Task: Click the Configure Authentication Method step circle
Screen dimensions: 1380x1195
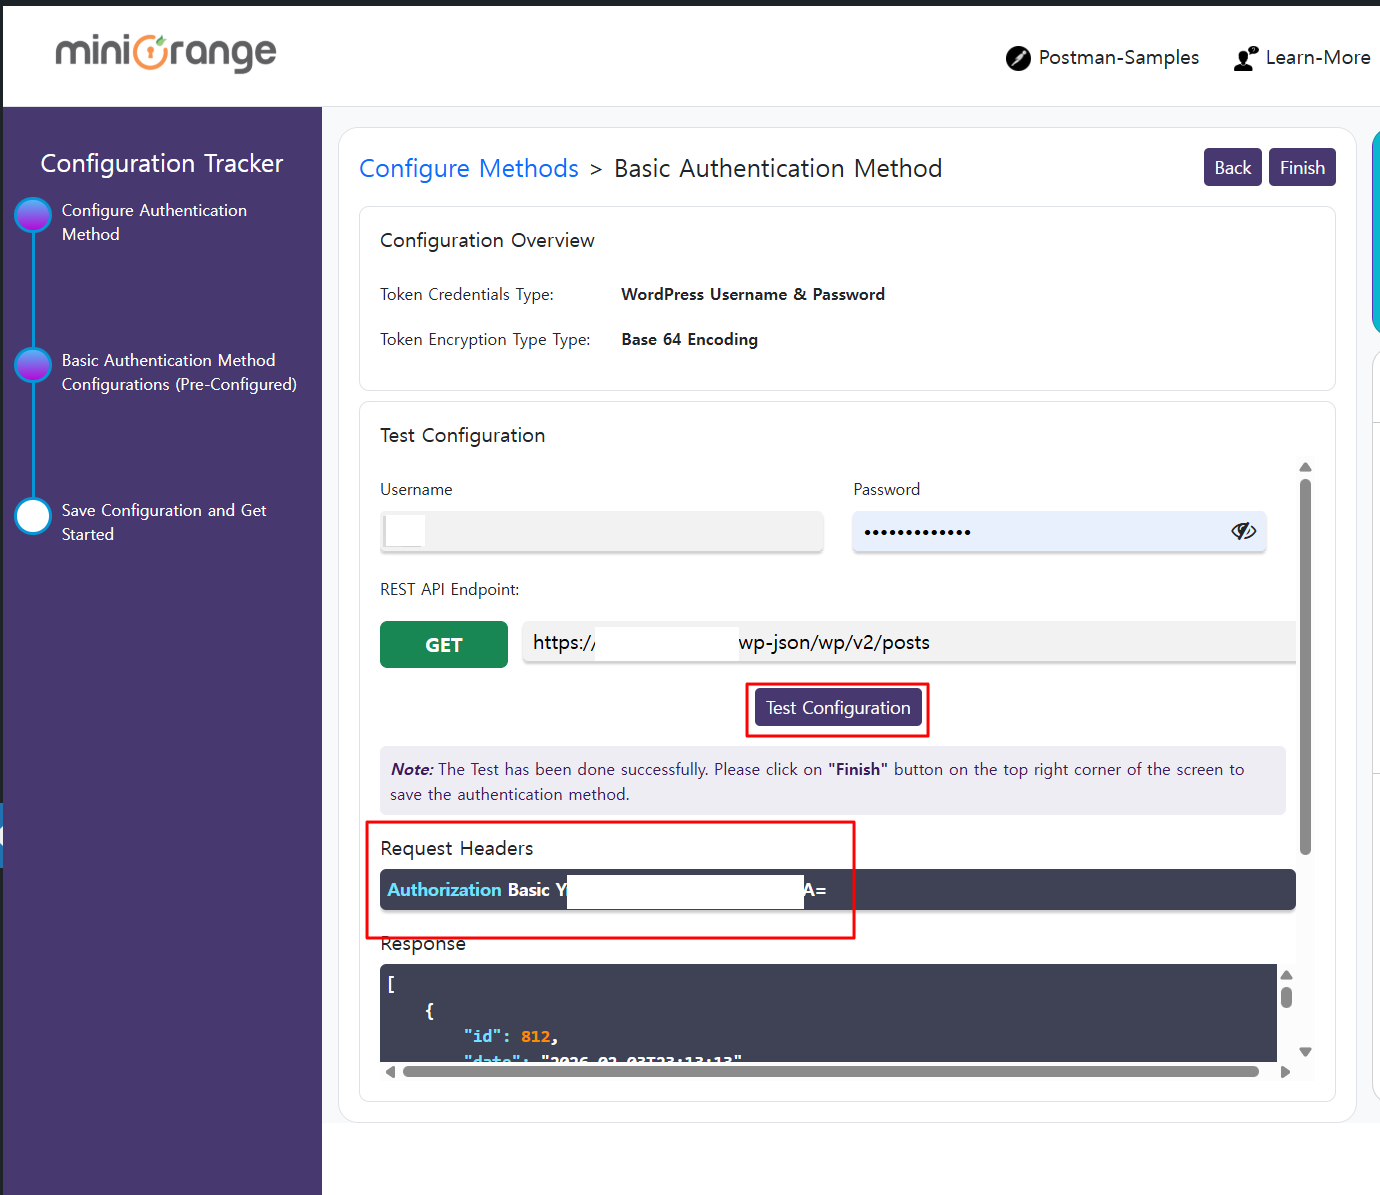Action: point(33,215)
